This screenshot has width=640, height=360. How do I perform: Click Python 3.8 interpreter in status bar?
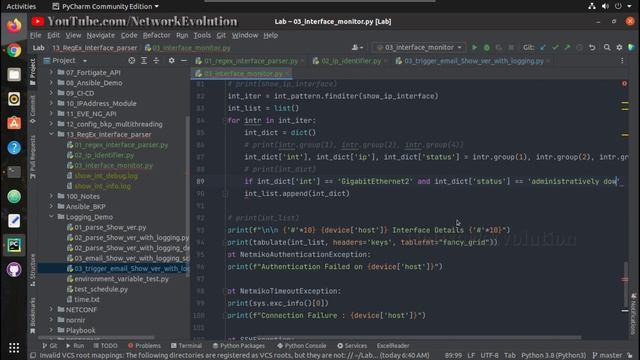click(553, 356)
